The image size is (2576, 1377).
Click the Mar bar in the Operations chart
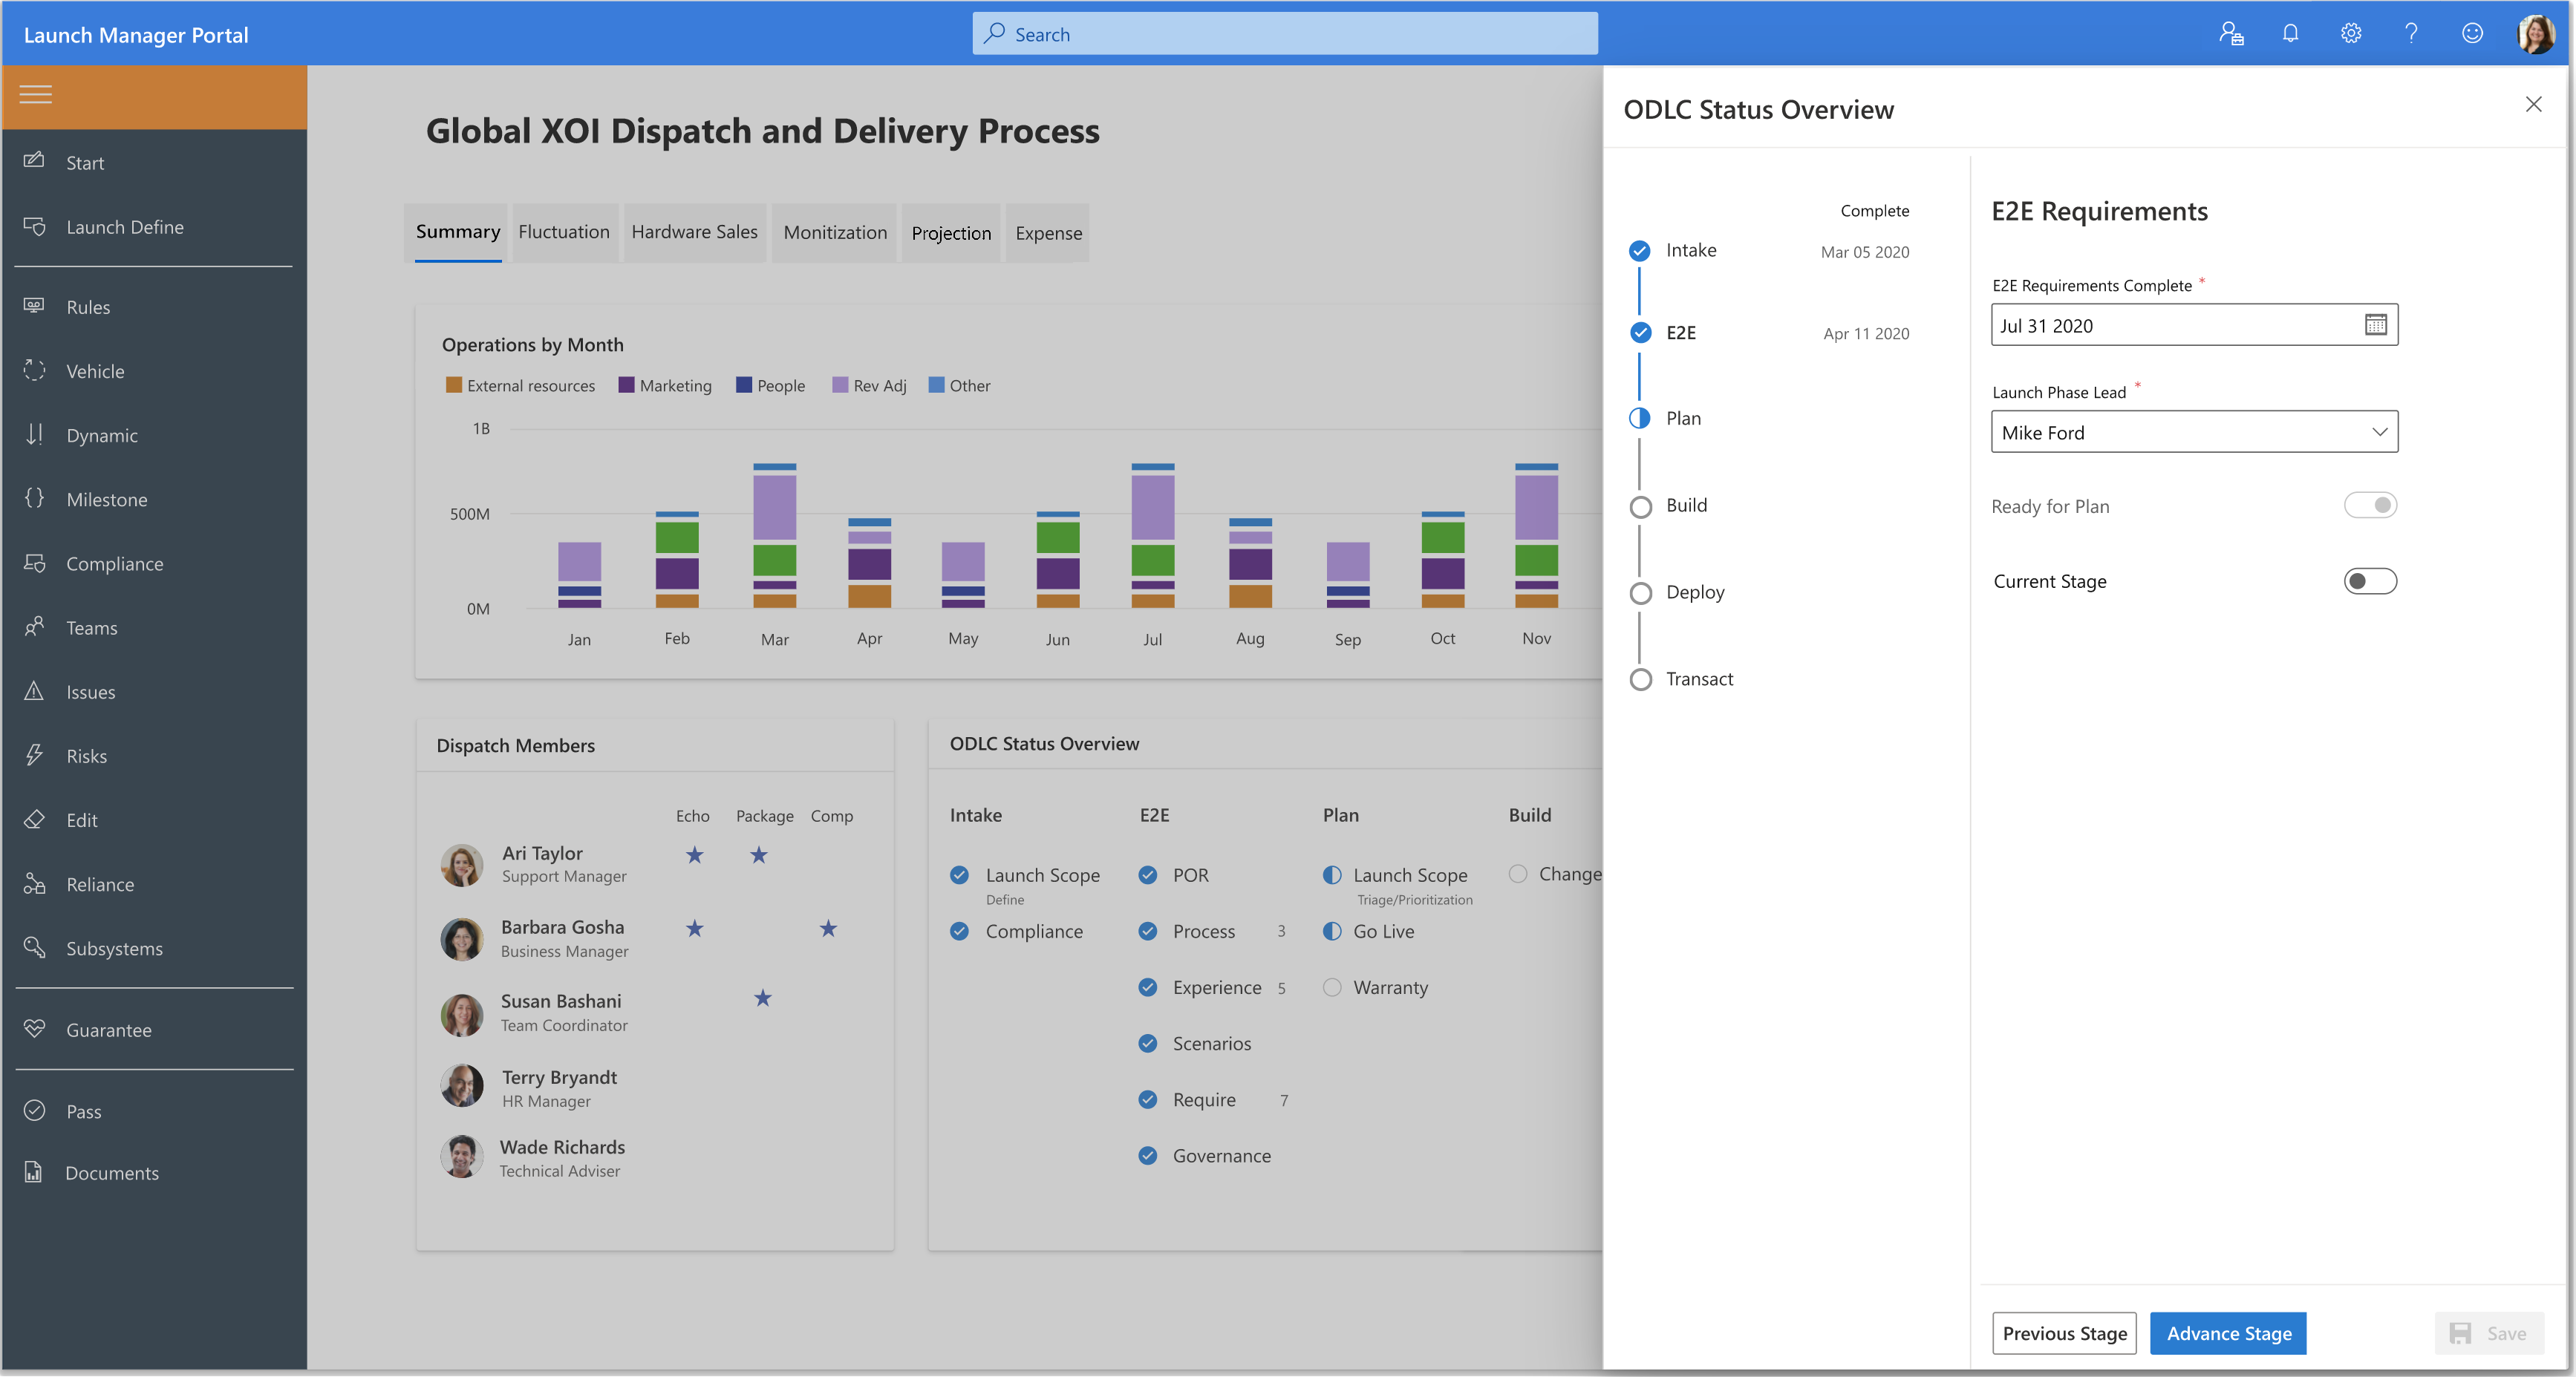[774, 536]
